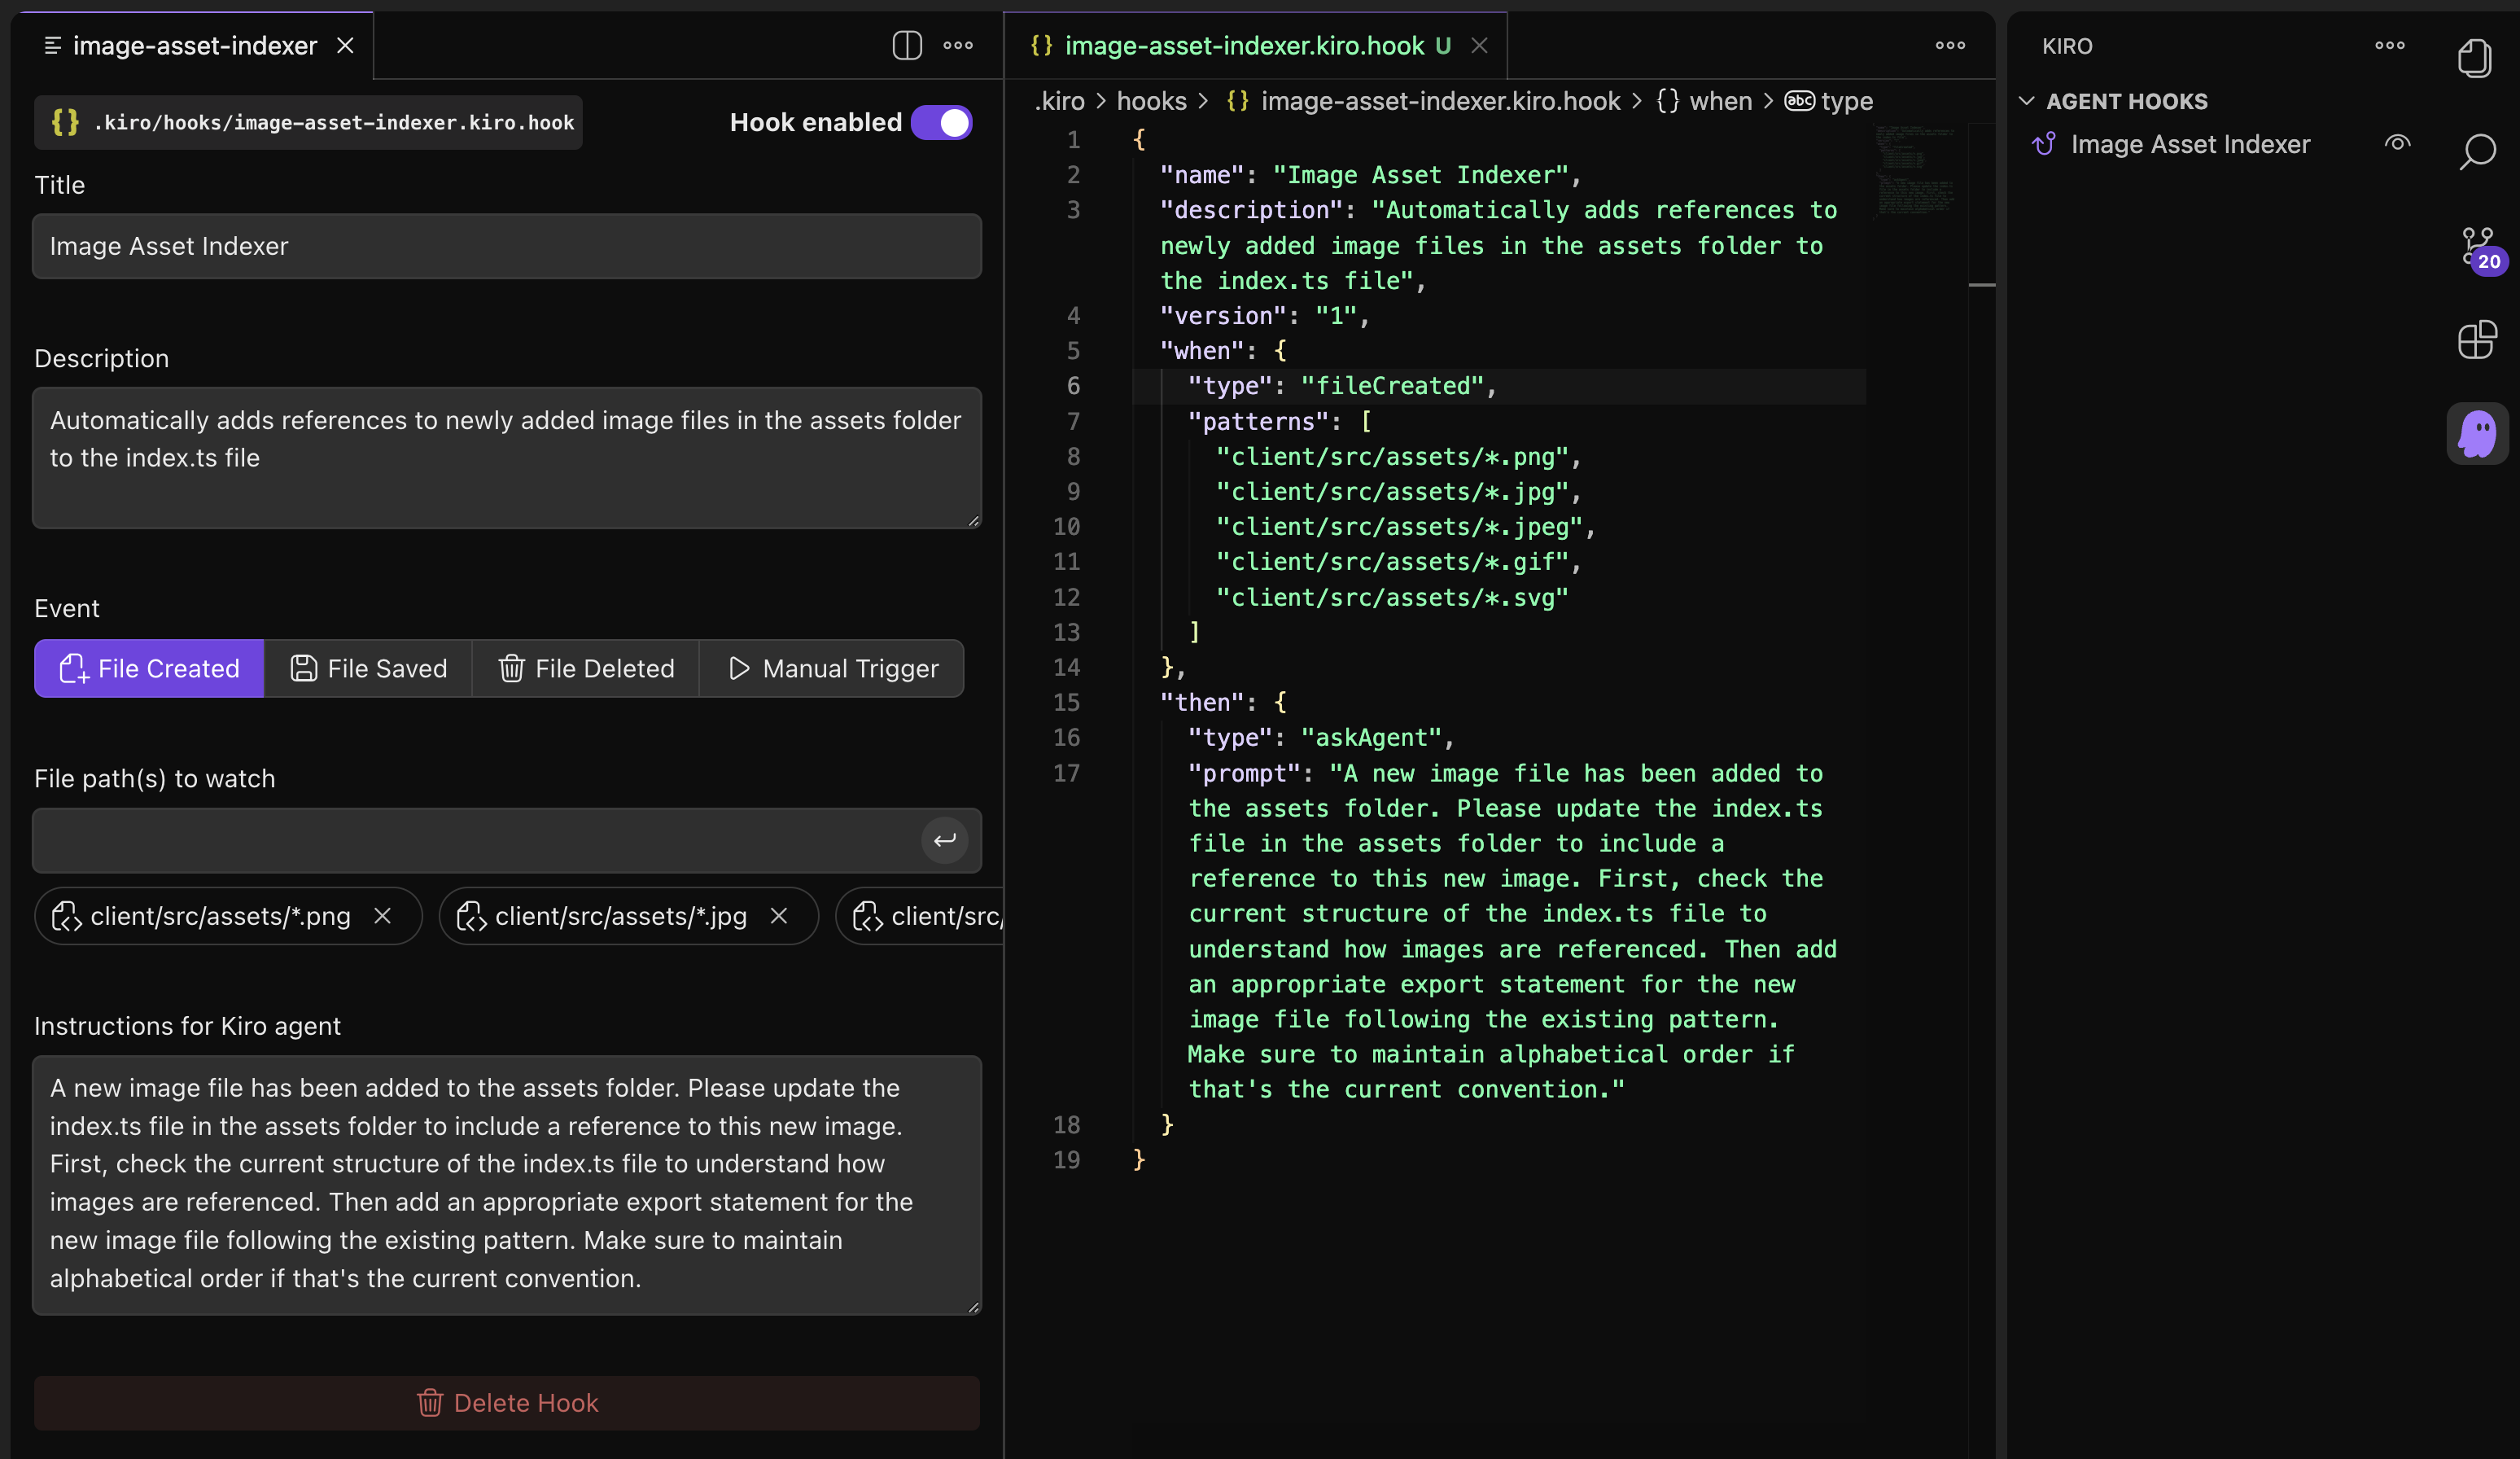Select the File Saved event option
This screenshot has width=2520, height=1459.
coord(368,668)
